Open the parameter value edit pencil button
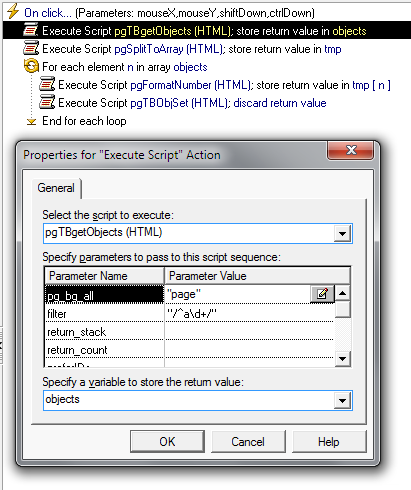Image resolution: width=411 pixels, height=490 pixels. pyautogui.click(x=322, y=294)
